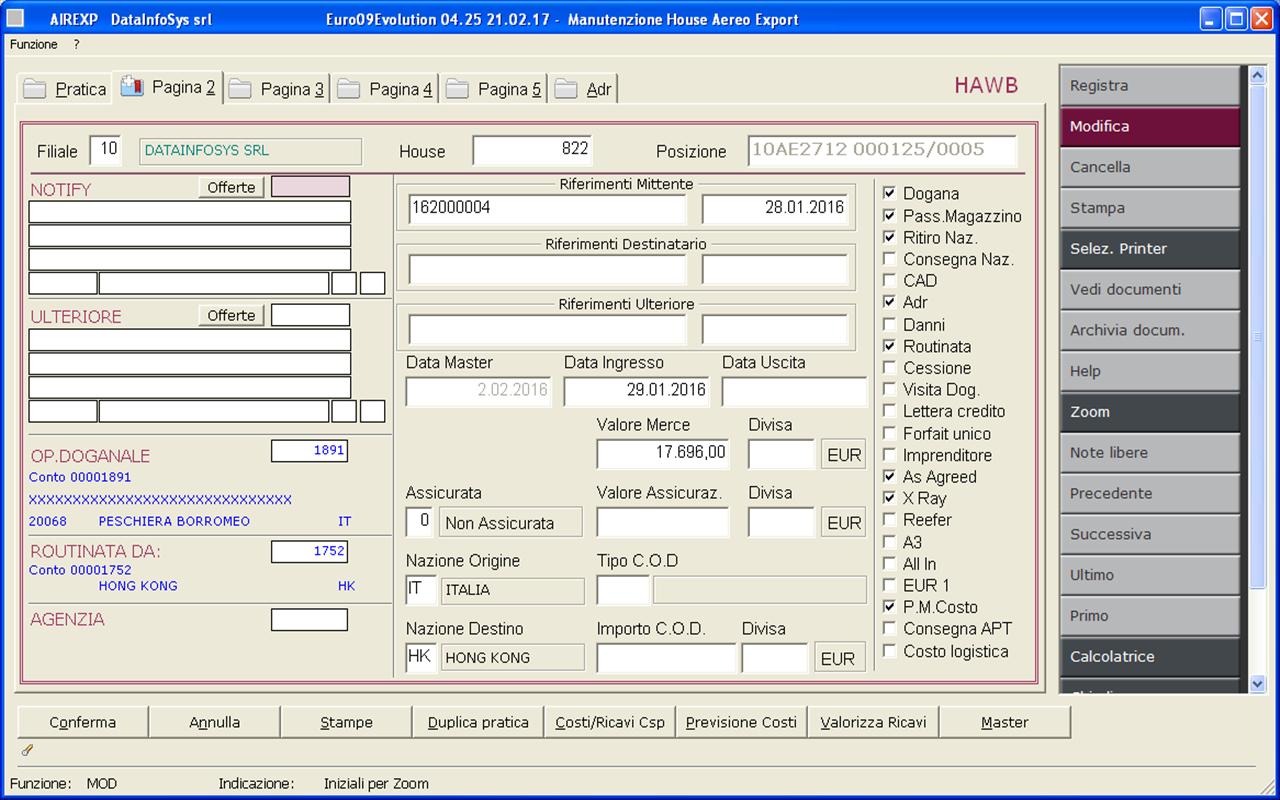1280x800 pixels.
Task: Click EUR button next to Importo C.O.D.
Action: click(x=838, y=659)
